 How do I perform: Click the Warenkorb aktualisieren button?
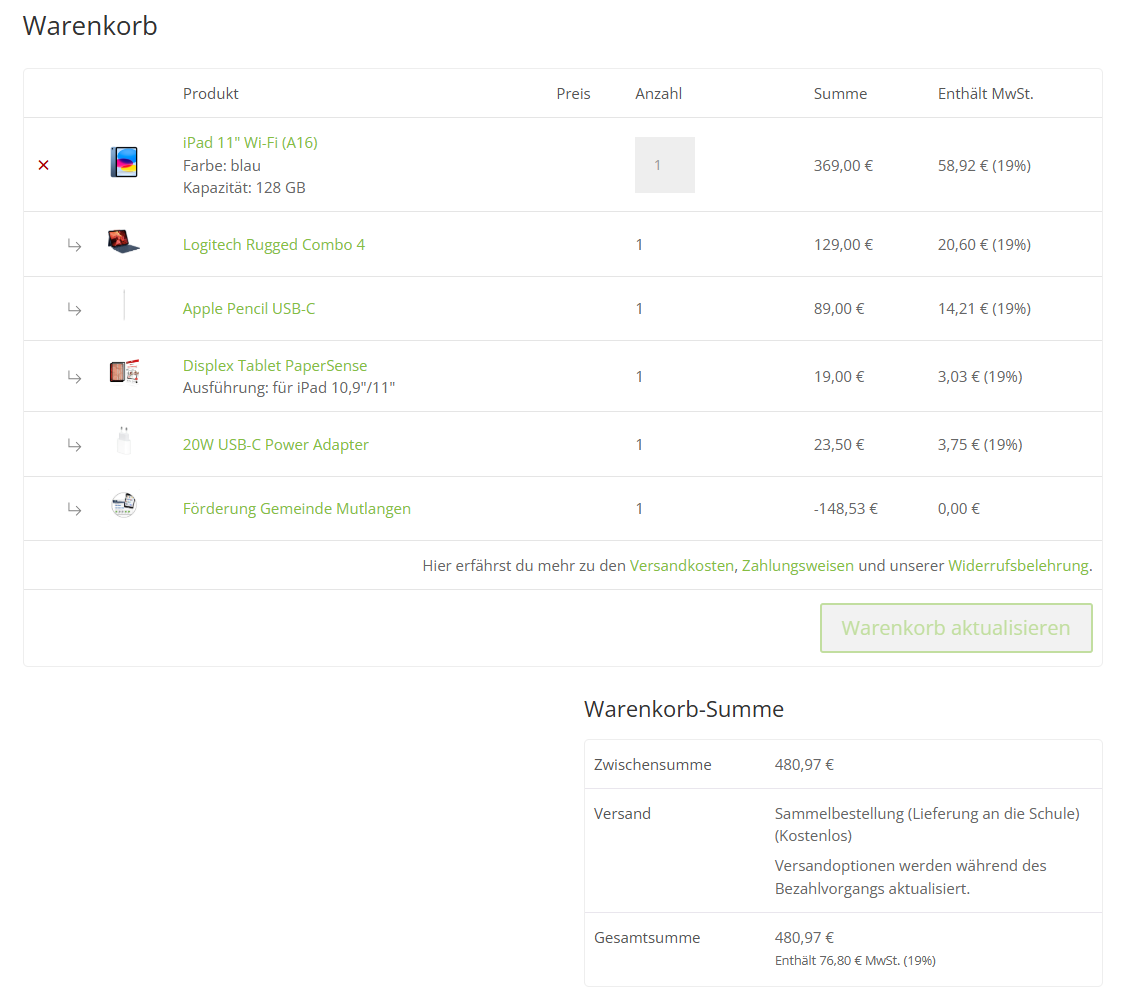pos(956,628)
